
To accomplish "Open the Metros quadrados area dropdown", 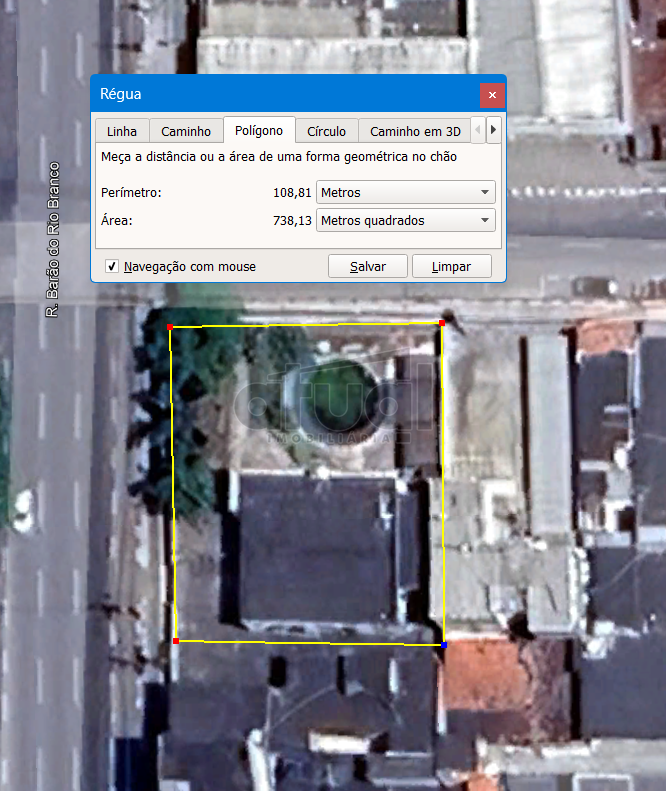I will (x=406, y=220).
